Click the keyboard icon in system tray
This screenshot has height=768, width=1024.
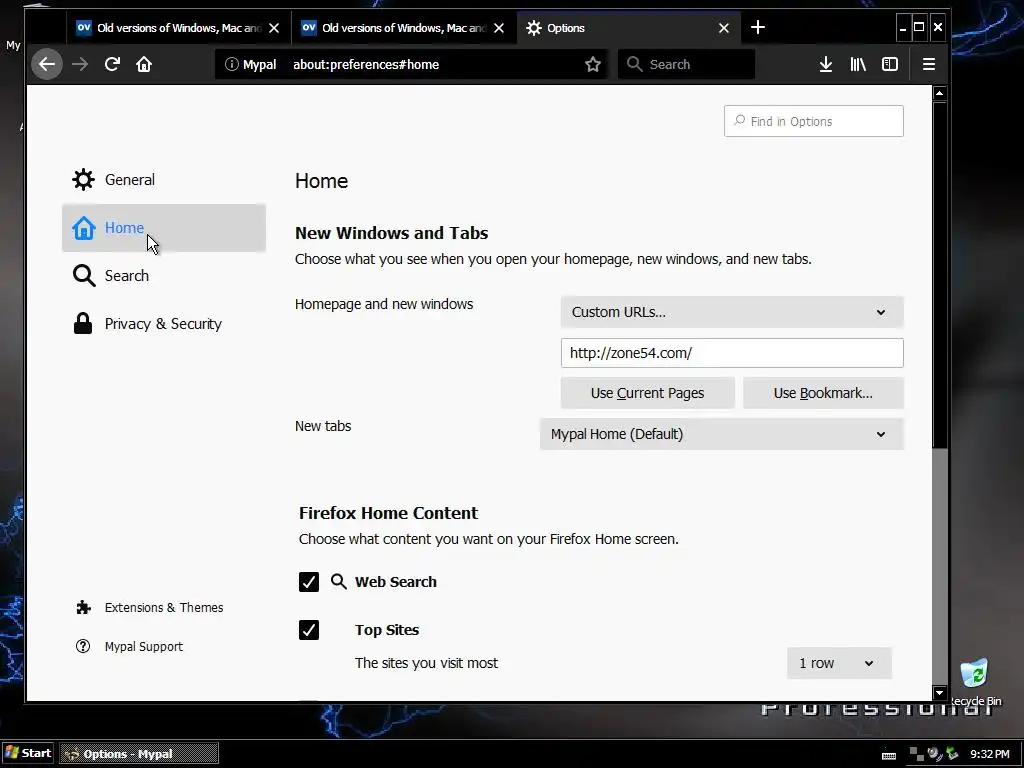click(x=889, y=755)
